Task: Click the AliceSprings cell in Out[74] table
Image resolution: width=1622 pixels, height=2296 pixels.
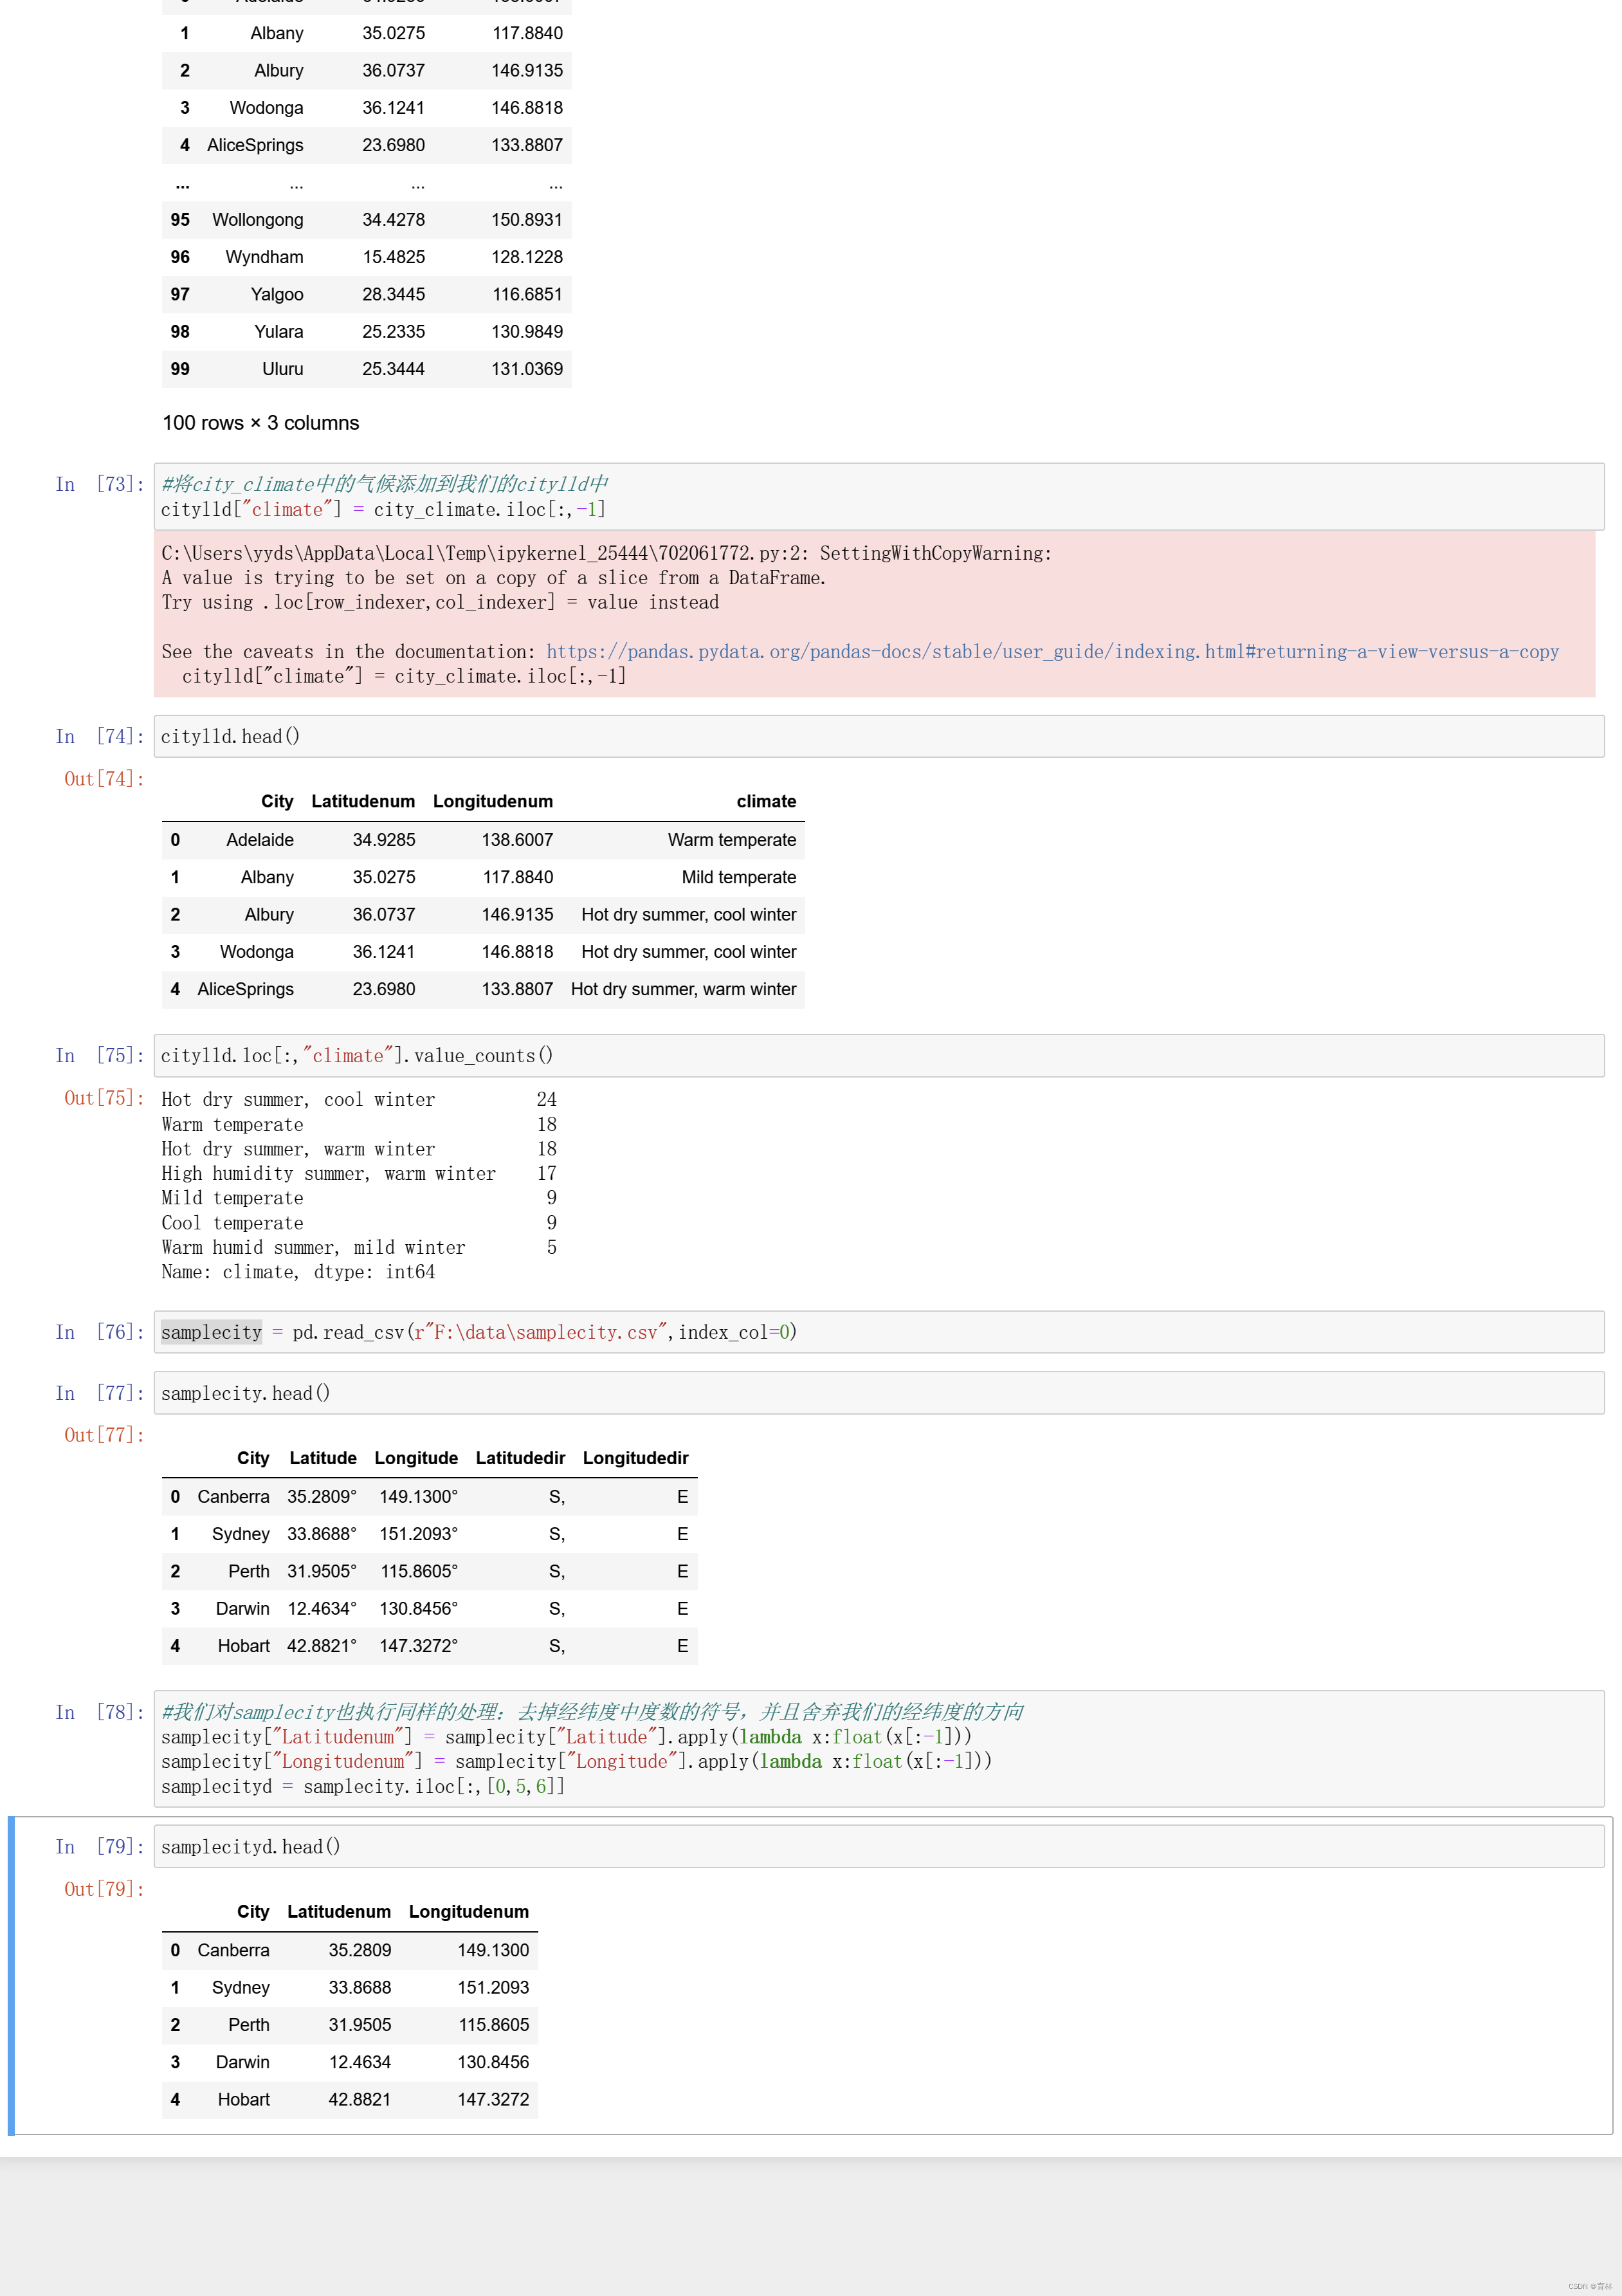Action: [245, 989]
